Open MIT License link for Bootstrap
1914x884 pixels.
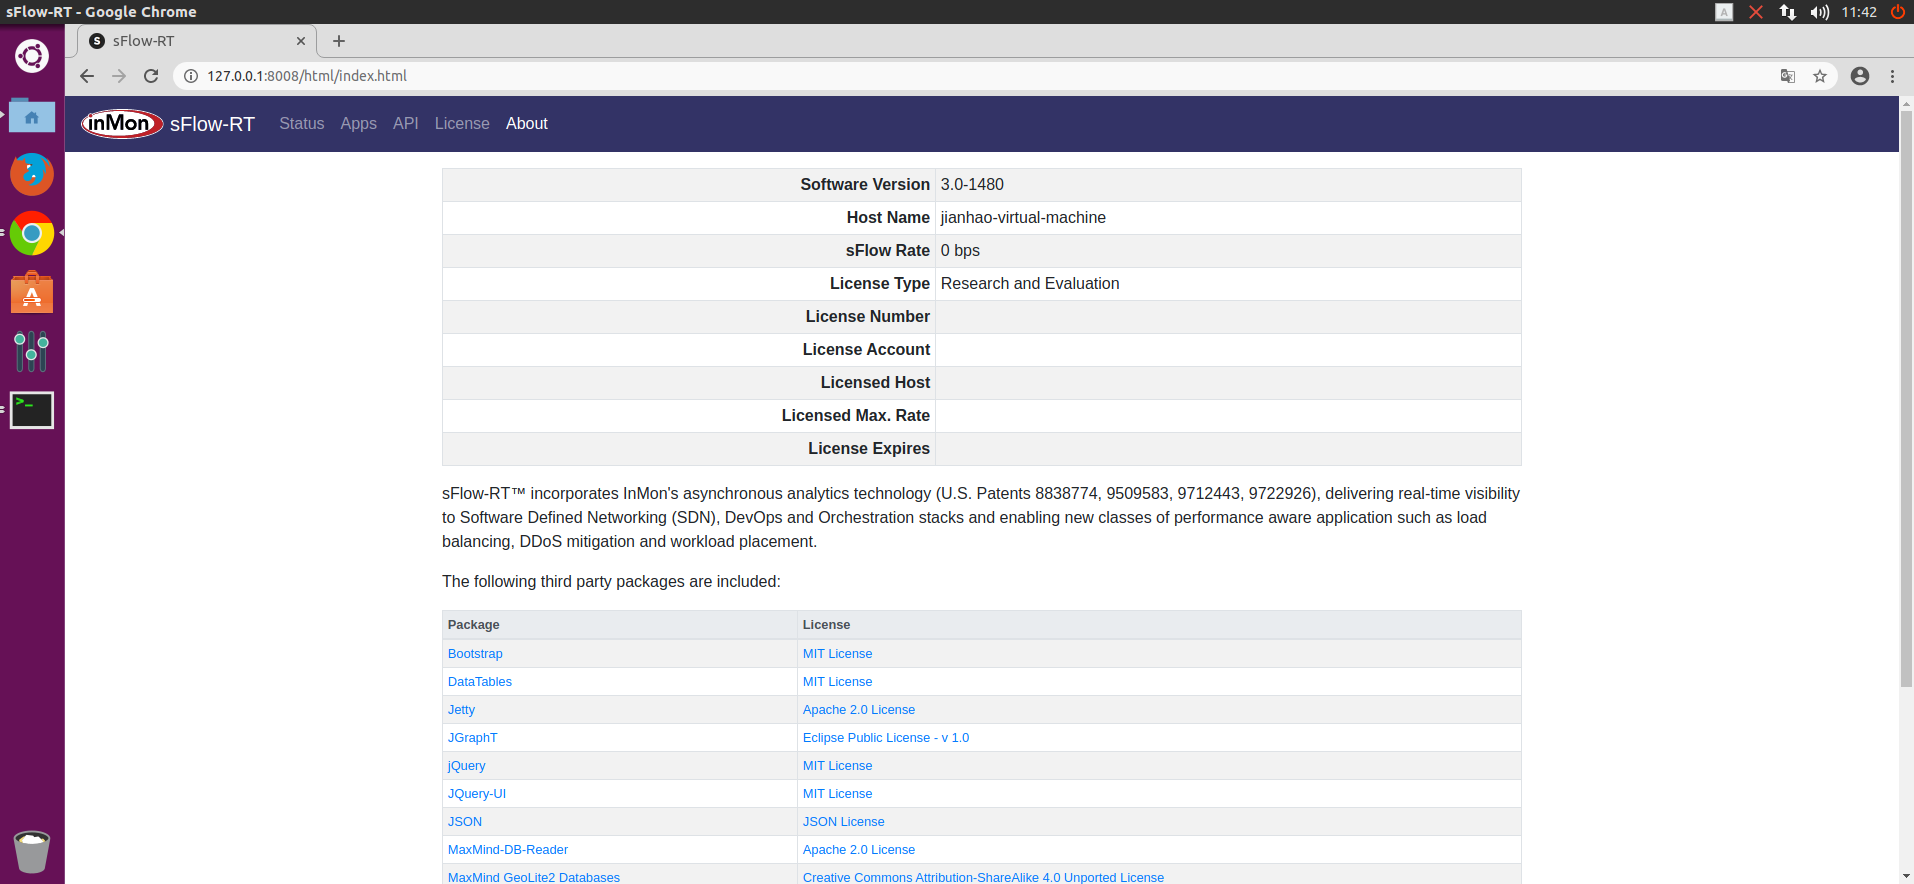click(x=837, y=654)
